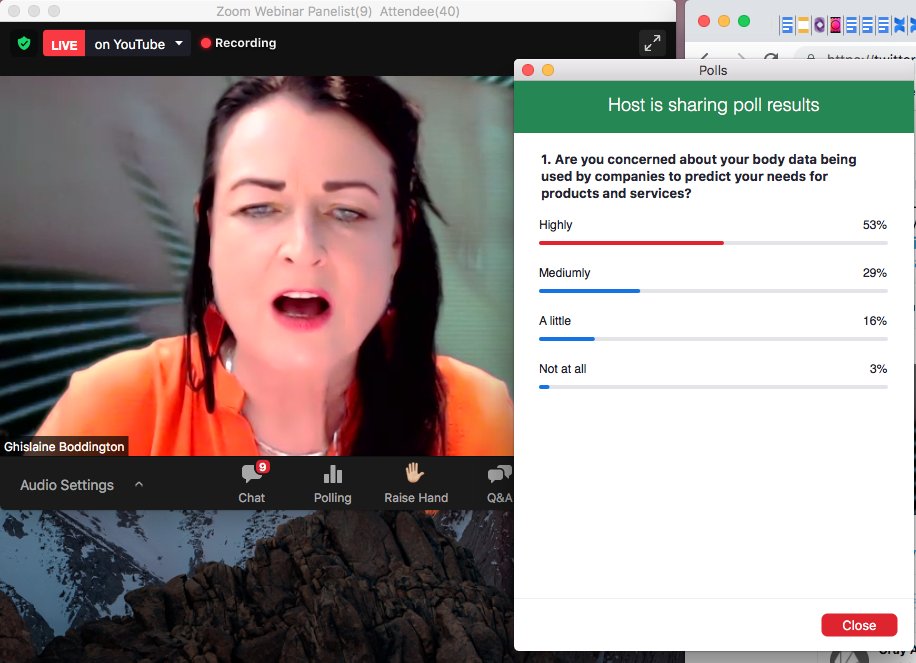Open the 'on YouTube' live stream dropdown
The width and height of the screenshot is (916, 663).
pos(138,44)
